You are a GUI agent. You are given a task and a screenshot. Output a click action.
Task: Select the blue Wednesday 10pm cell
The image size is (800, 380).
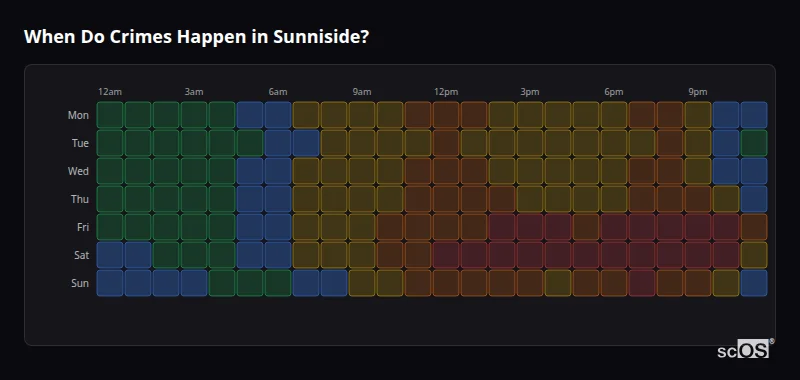pos(726,171)
